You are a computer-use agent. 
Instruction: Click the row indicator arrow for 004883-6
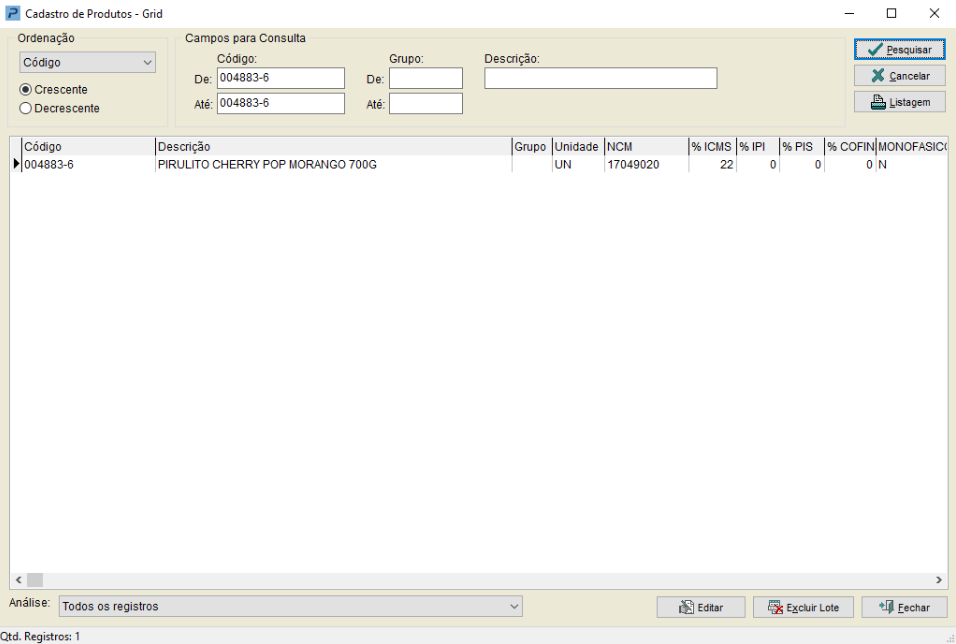[x=16, y=164]
